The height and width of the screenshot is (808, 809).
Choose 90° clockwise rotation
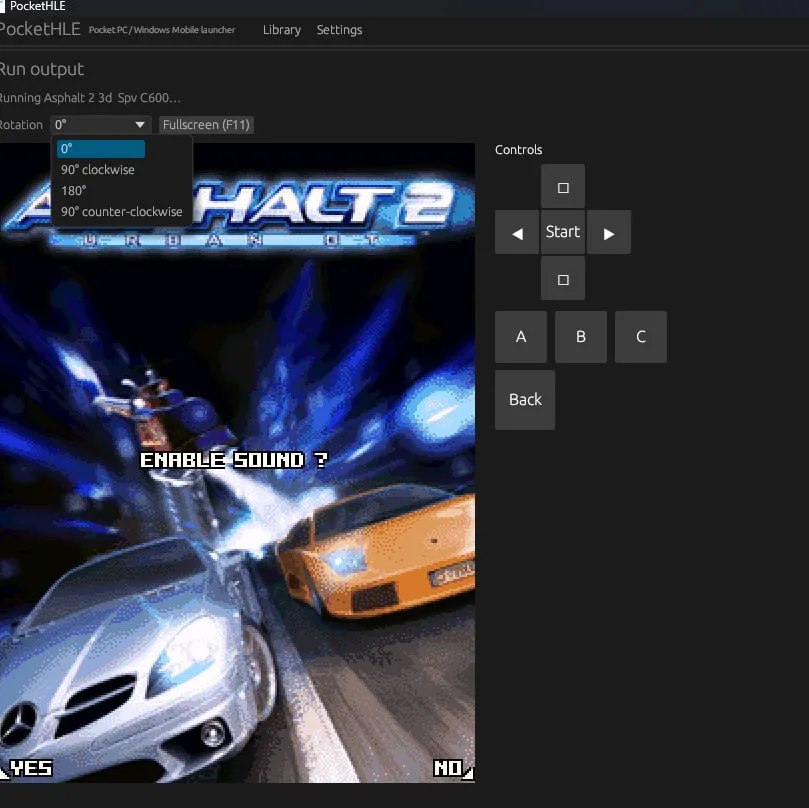98,170
